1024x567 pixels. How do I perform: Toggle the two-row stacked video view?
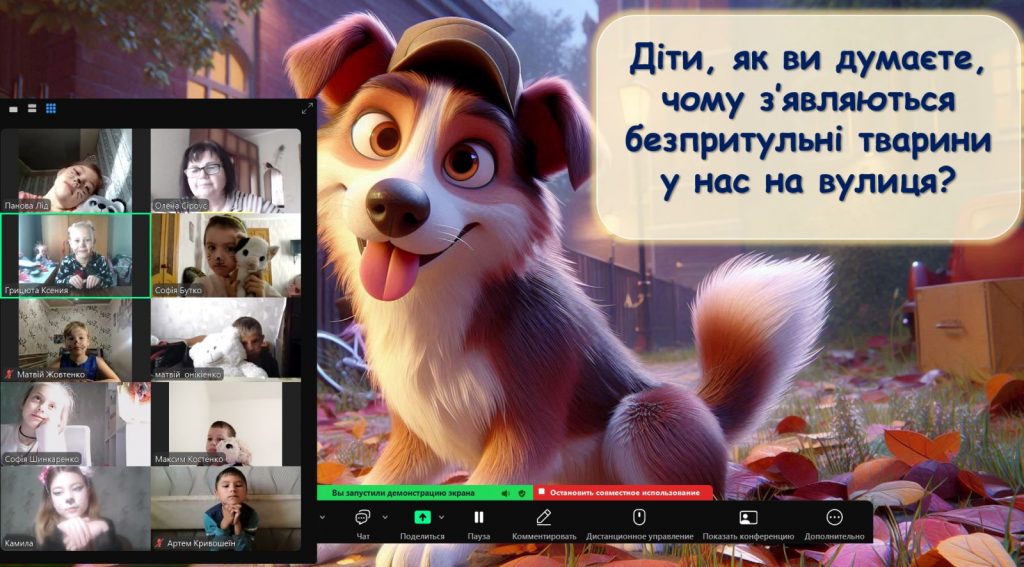(32, 108)
